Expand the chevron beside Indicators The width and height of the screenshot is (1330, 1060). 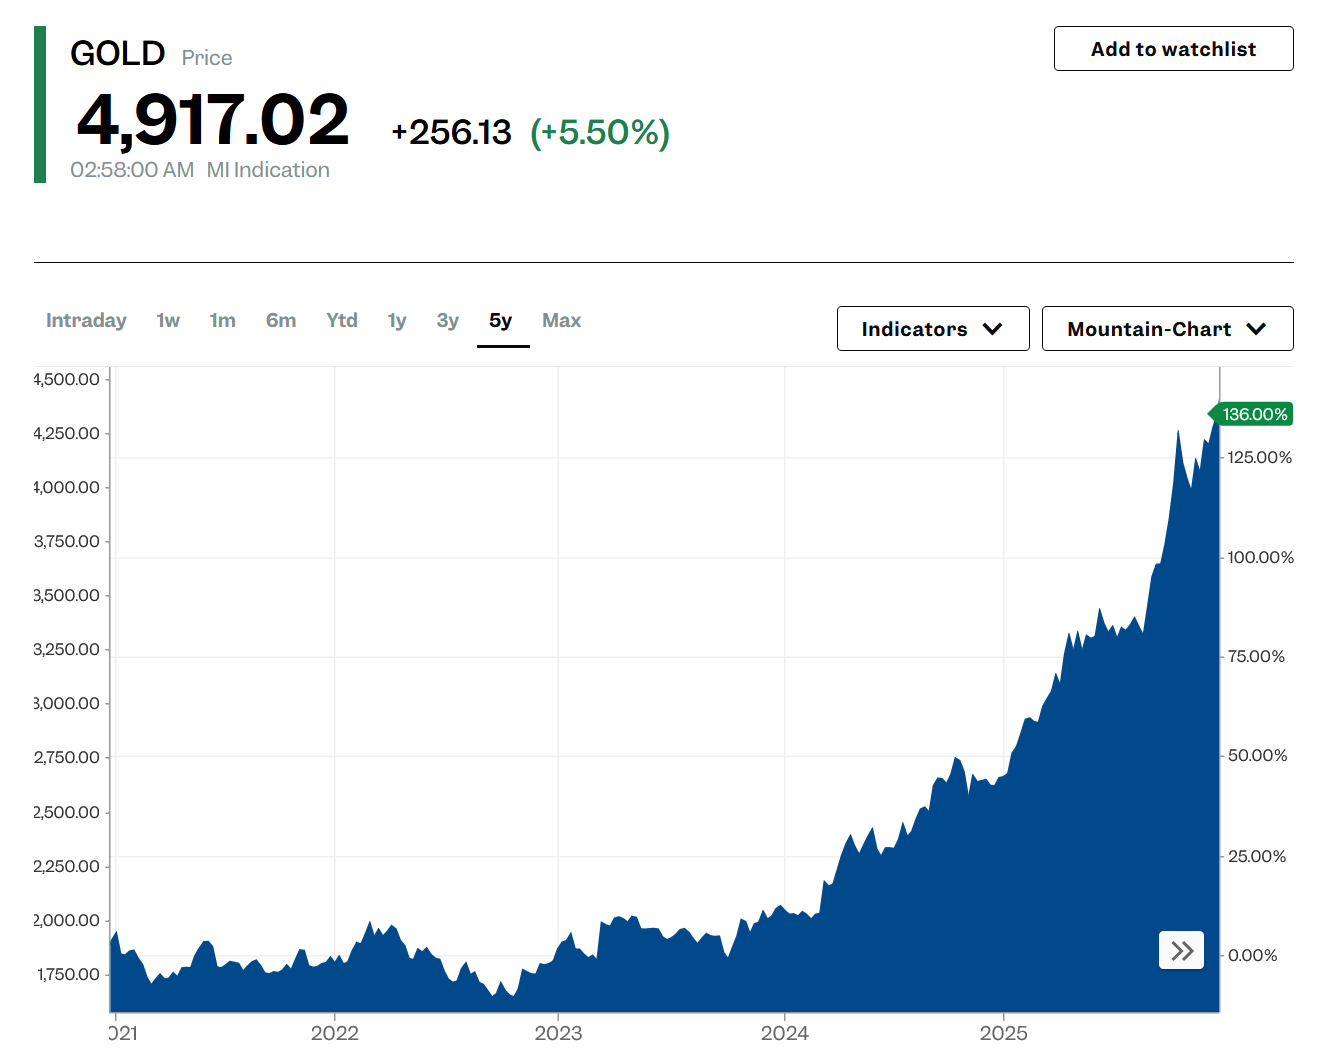coord(993,328)
